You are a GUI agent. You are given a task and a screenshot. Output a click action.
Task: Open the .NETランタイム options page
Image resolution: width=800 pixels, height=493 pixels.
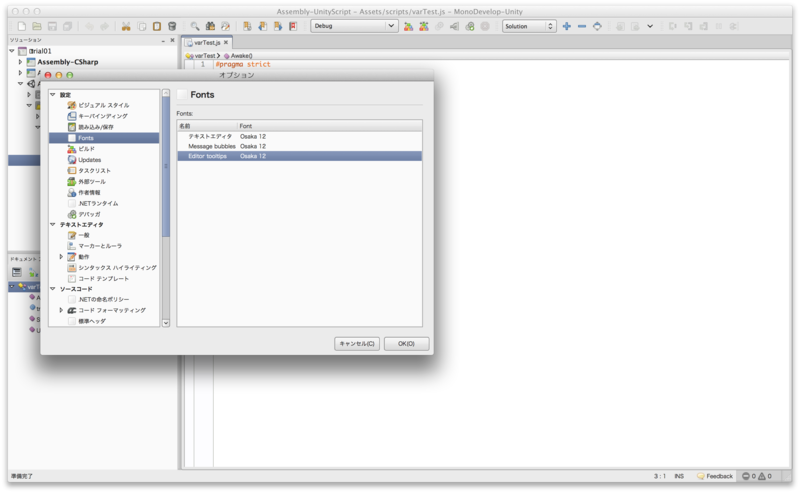(98, 203)
